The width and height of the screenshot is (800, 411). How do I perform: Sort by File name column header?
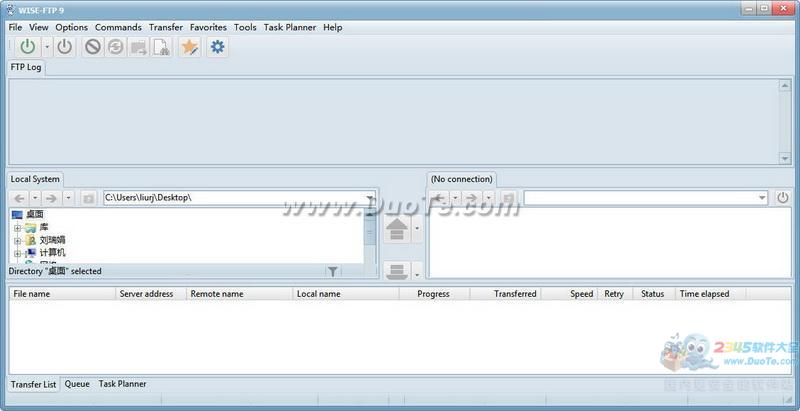62,294
